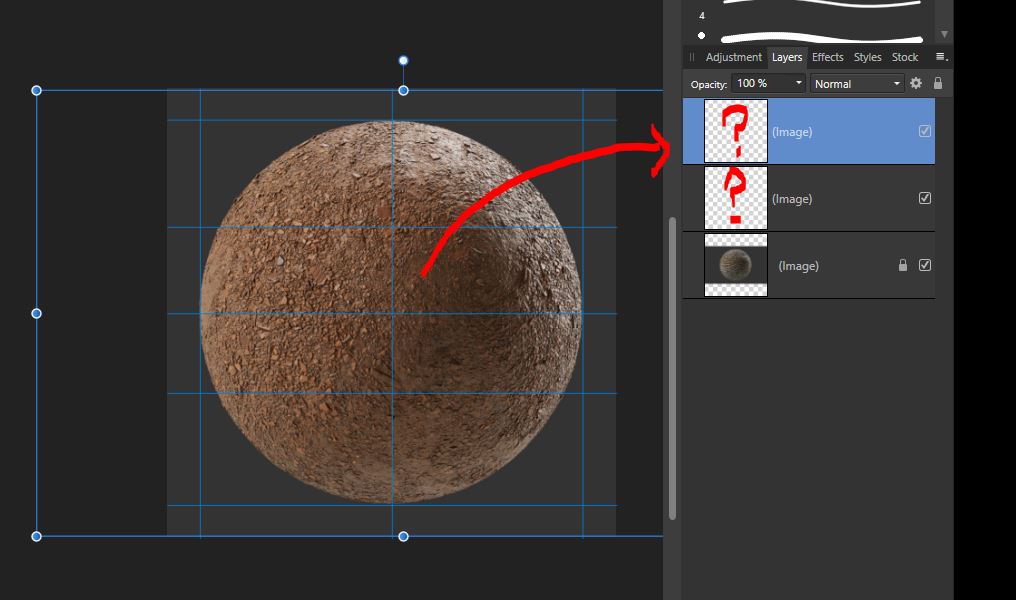Image resolution: width=1016 pixels, height=600 pixels.
Task: Click the lock icon beside the gear
Action: [x=938, y=84]
